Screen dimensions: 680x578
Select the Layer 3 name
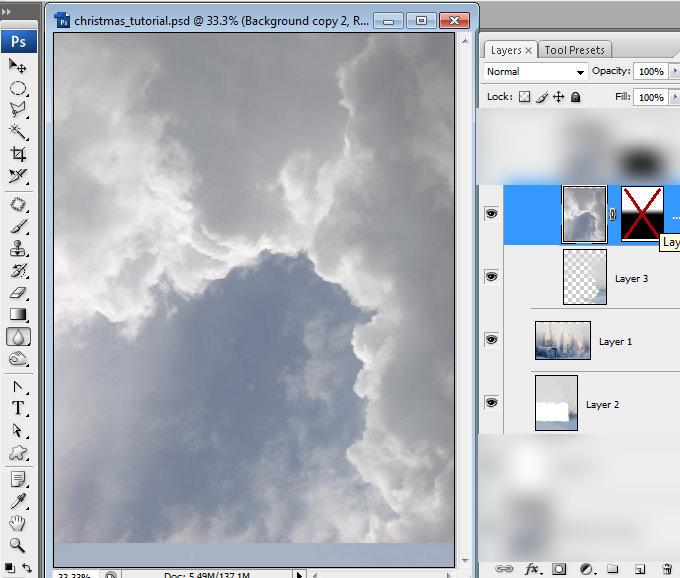[631, 279]
